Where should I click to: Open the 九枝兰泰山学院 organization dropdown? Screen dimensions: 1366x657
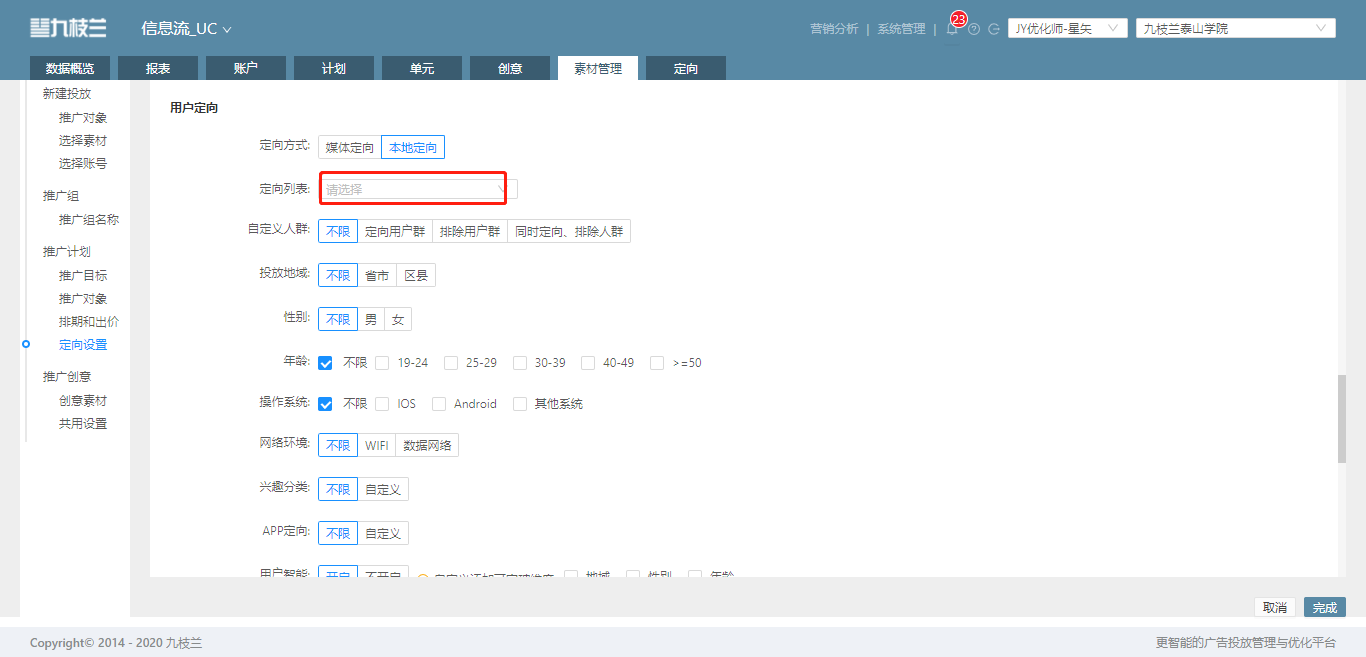click(1236, 28)
